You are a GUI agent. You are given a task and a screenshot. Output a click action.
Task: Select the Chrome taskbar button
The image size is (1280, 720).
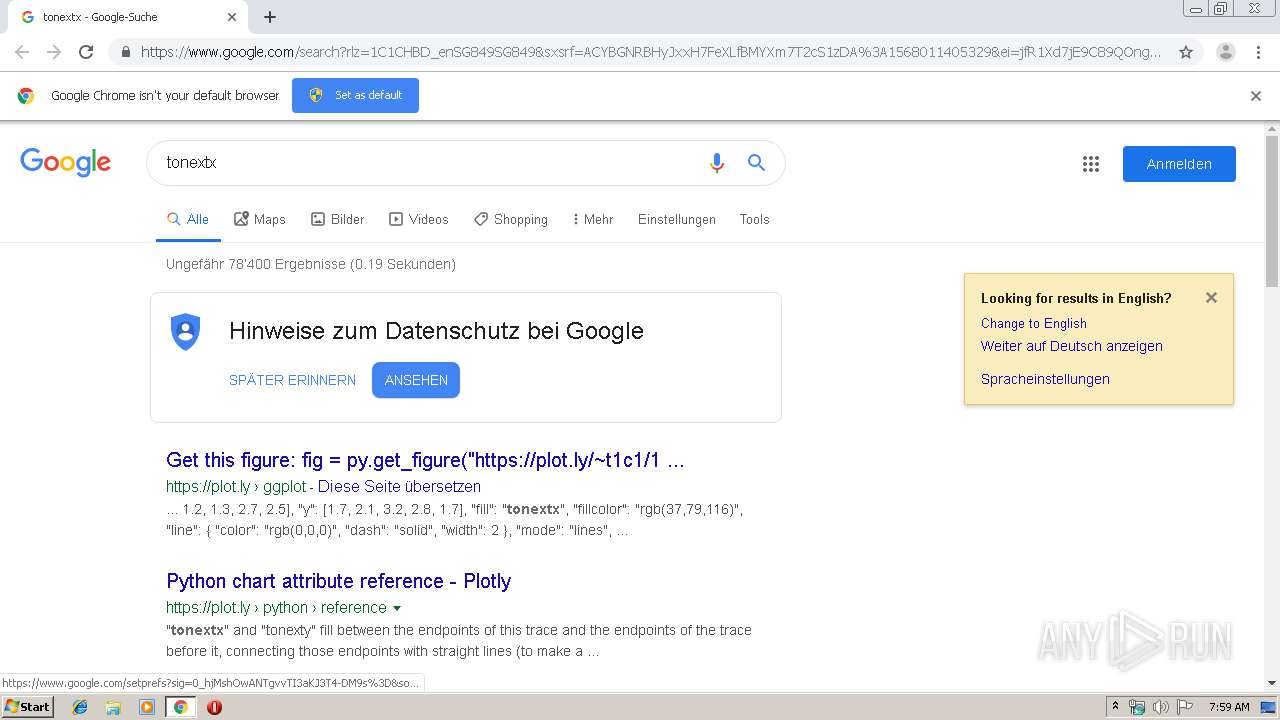pyautogui.click(x=180, y=707)
